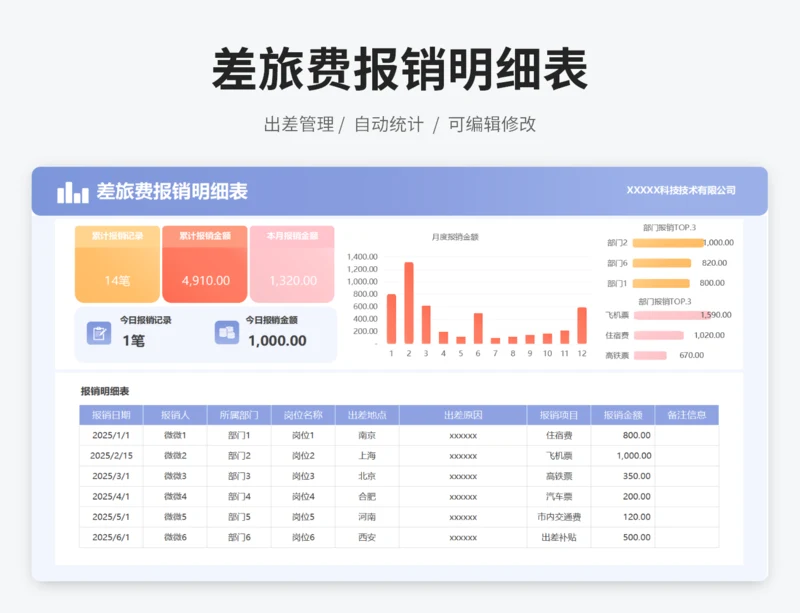
Task: Click date cell 2025/5/1
Action: coord(111,517)
